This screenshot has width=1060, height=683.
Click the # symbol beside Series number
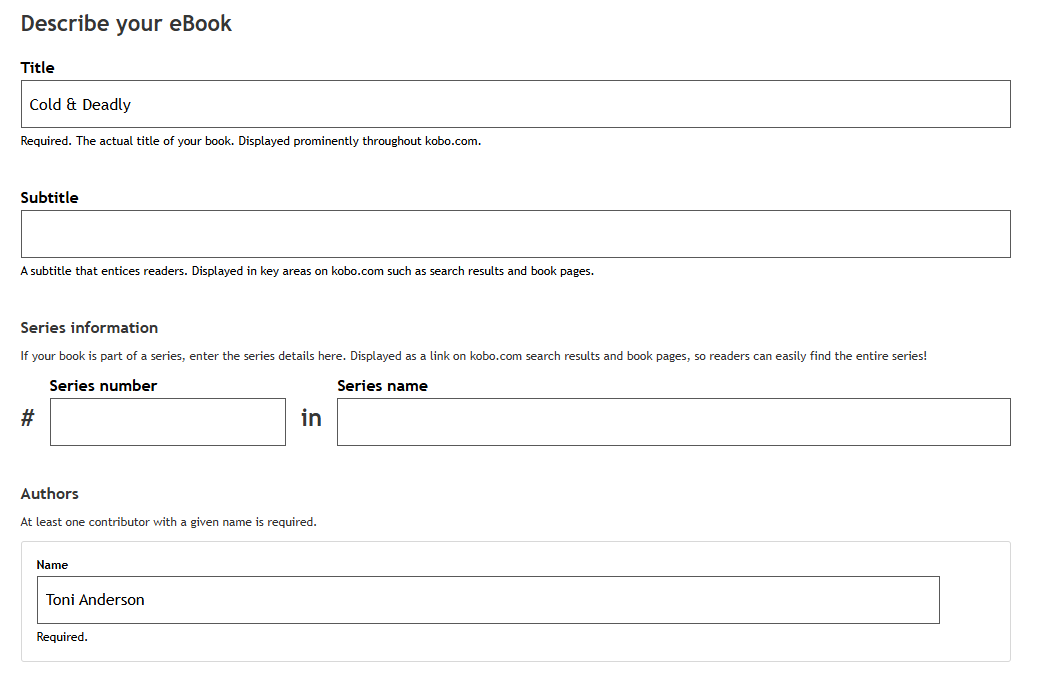click(28, 418)
